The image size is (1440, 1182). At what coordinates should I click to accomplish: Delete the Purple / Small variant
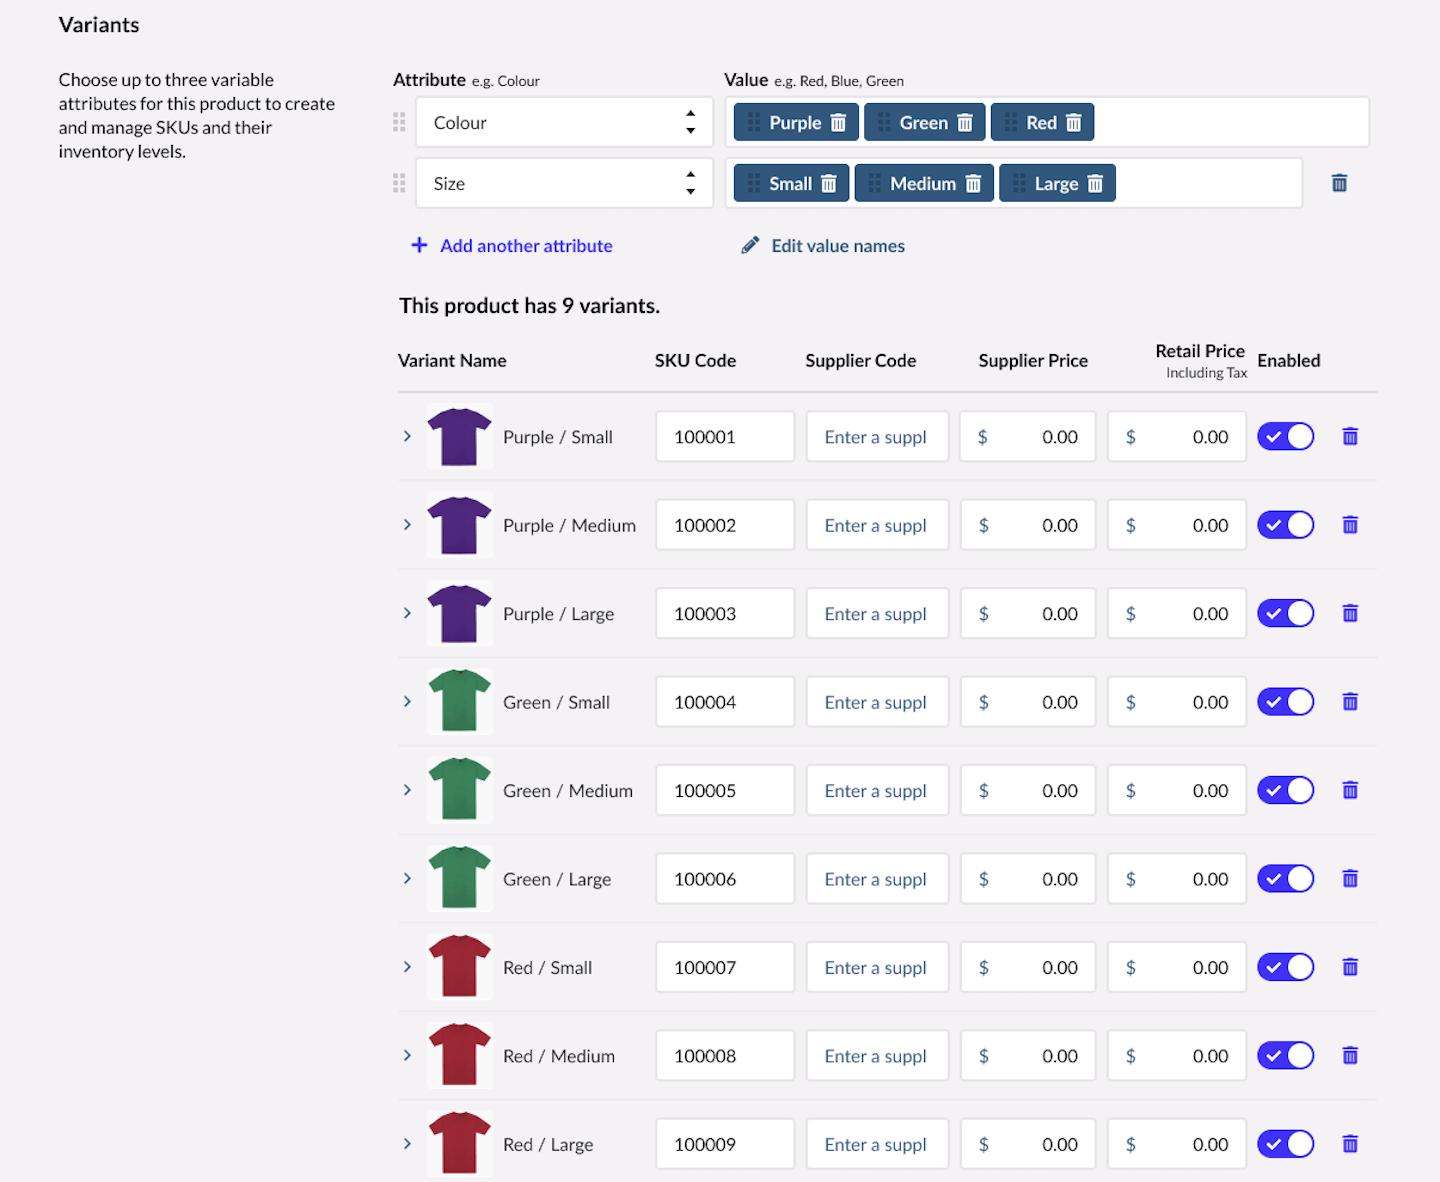click(1349, 437)
